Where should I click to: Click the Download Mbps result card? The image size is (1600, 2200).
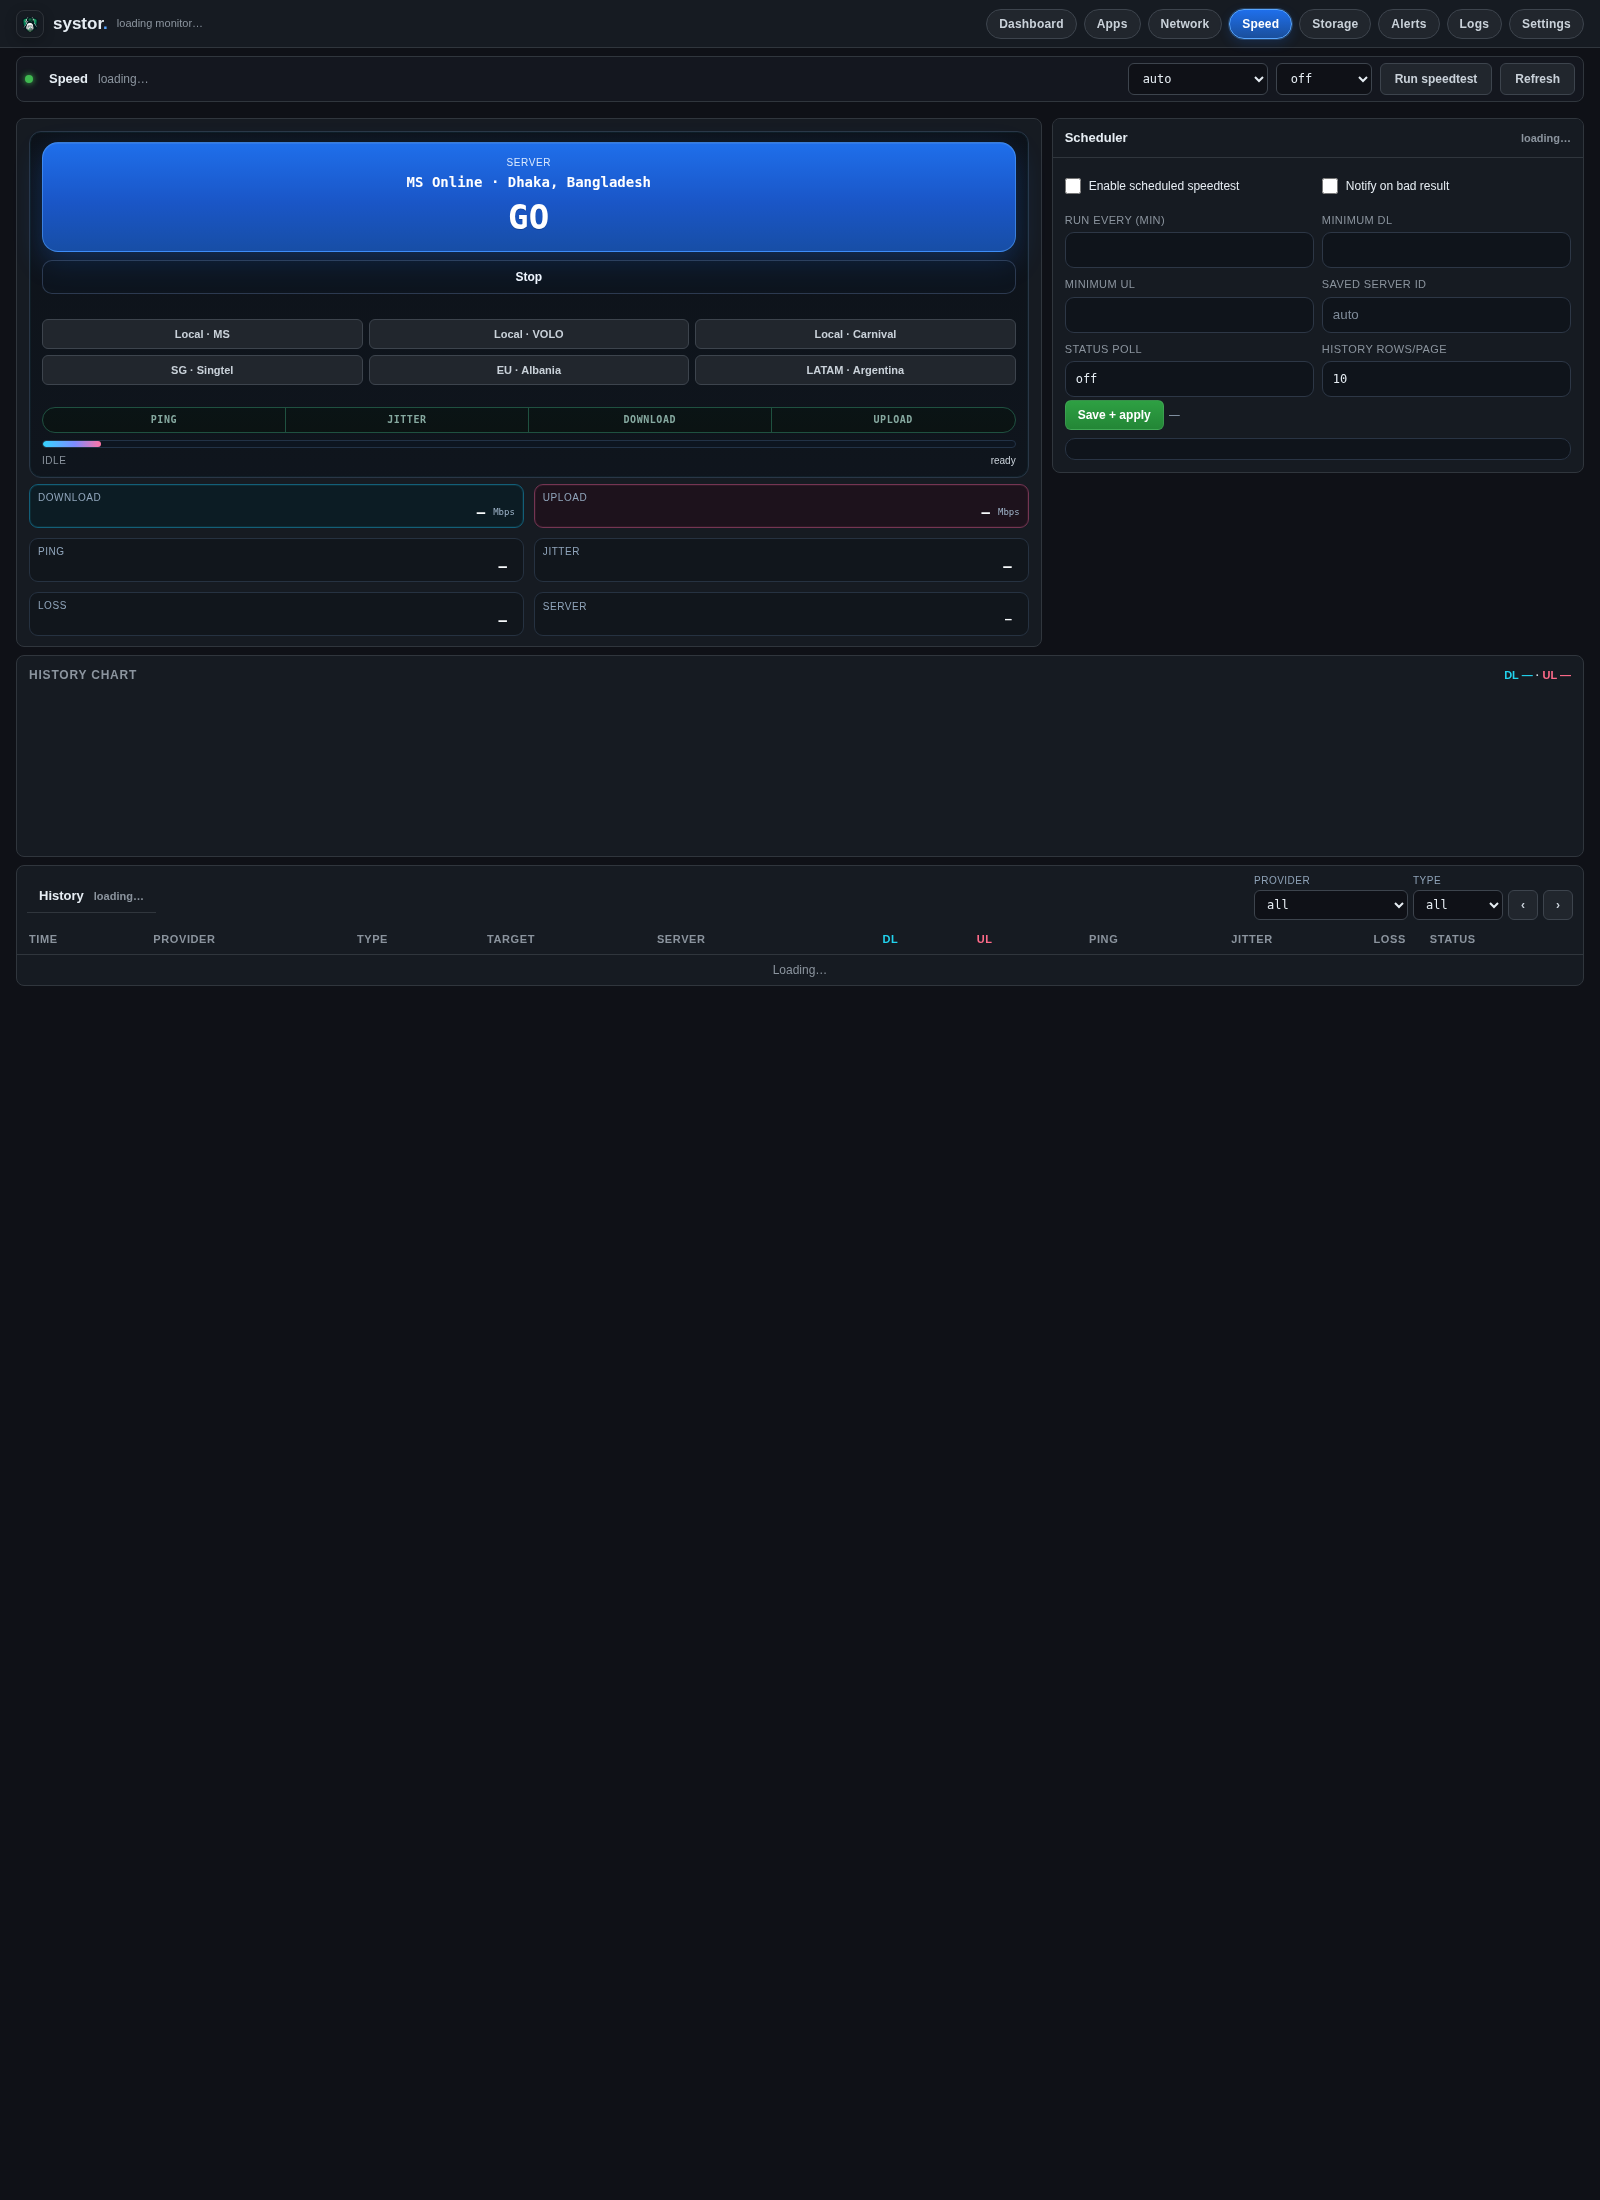(276, 506)
